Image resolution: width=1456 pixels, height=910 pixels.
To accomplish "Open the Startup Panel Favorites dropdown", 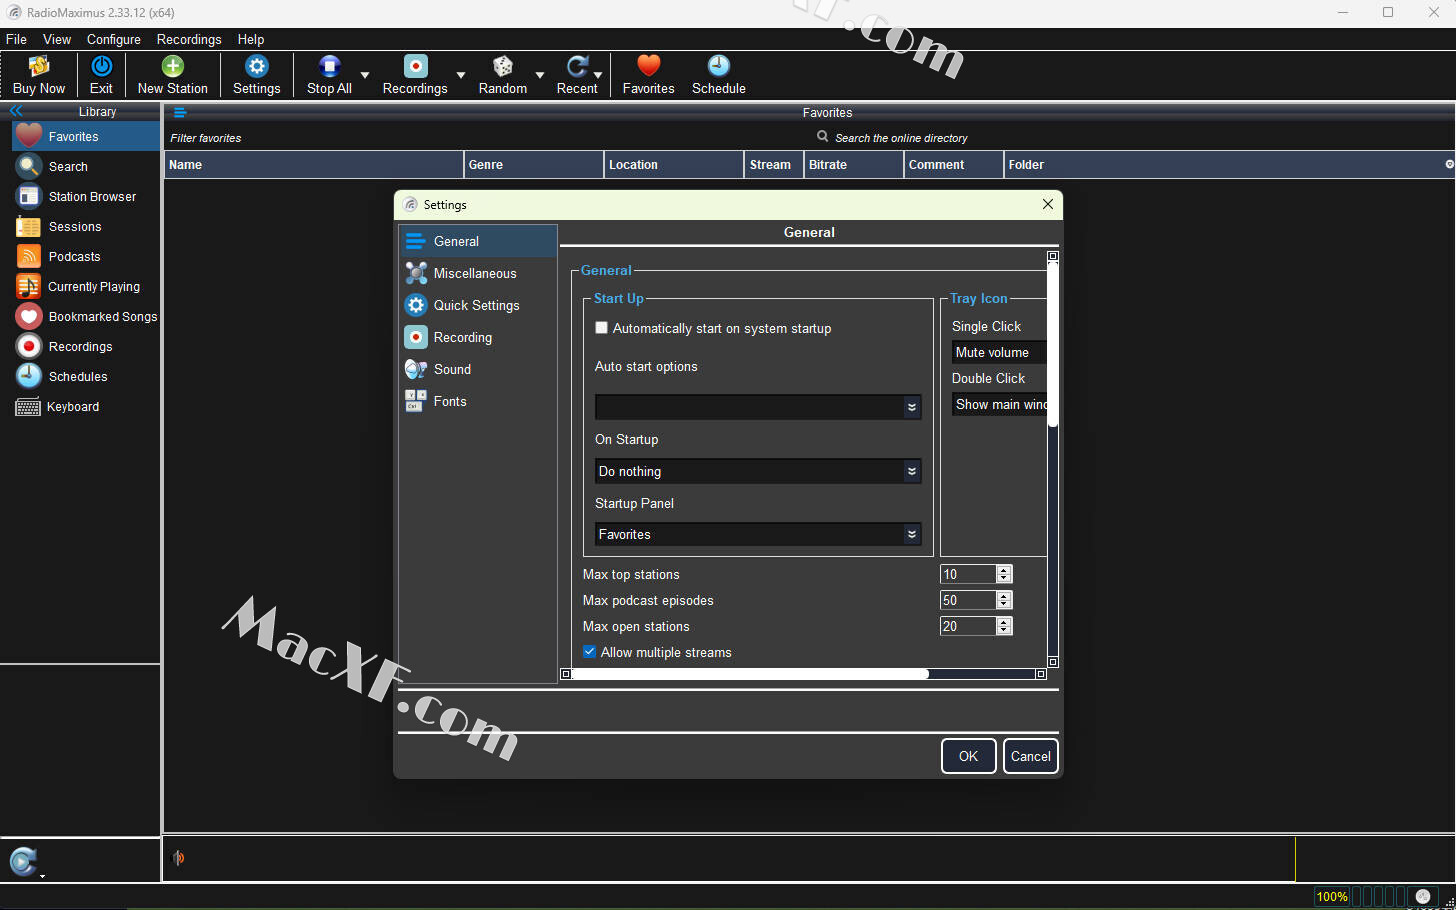I will (x=911, y=535).
